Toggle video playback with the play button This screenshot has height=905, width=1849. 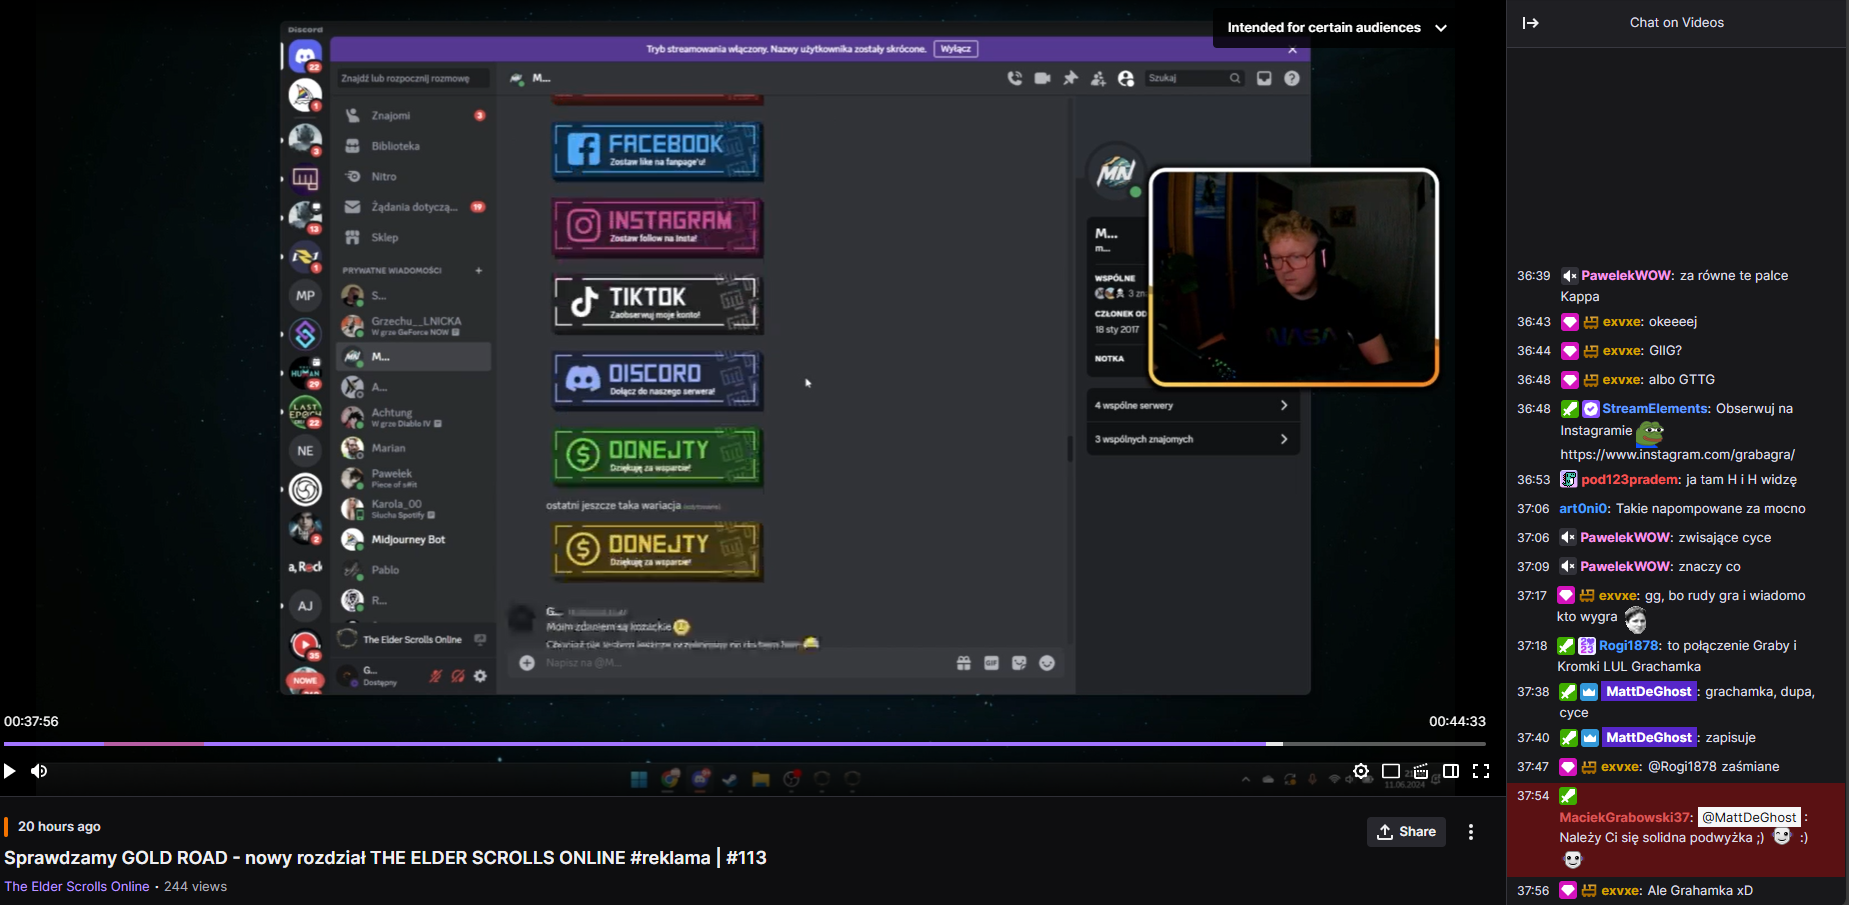point(10,771)
